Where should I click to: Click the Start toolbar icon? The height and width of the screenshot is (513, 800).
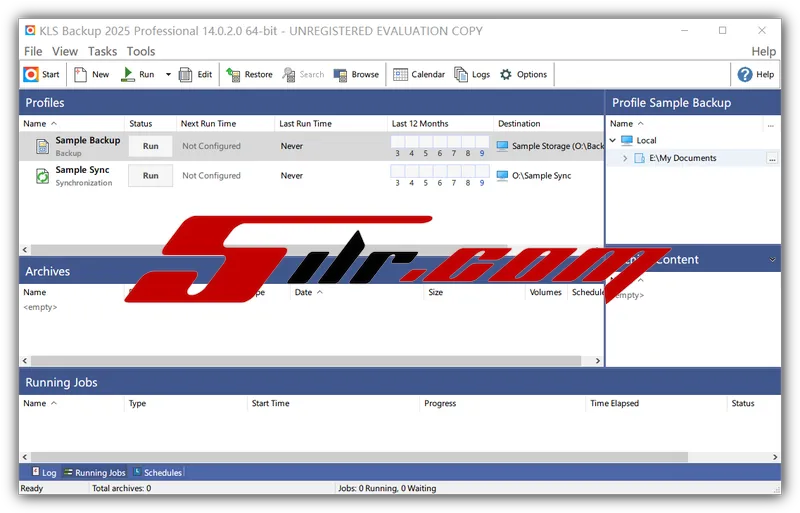(x=31, y=75)
